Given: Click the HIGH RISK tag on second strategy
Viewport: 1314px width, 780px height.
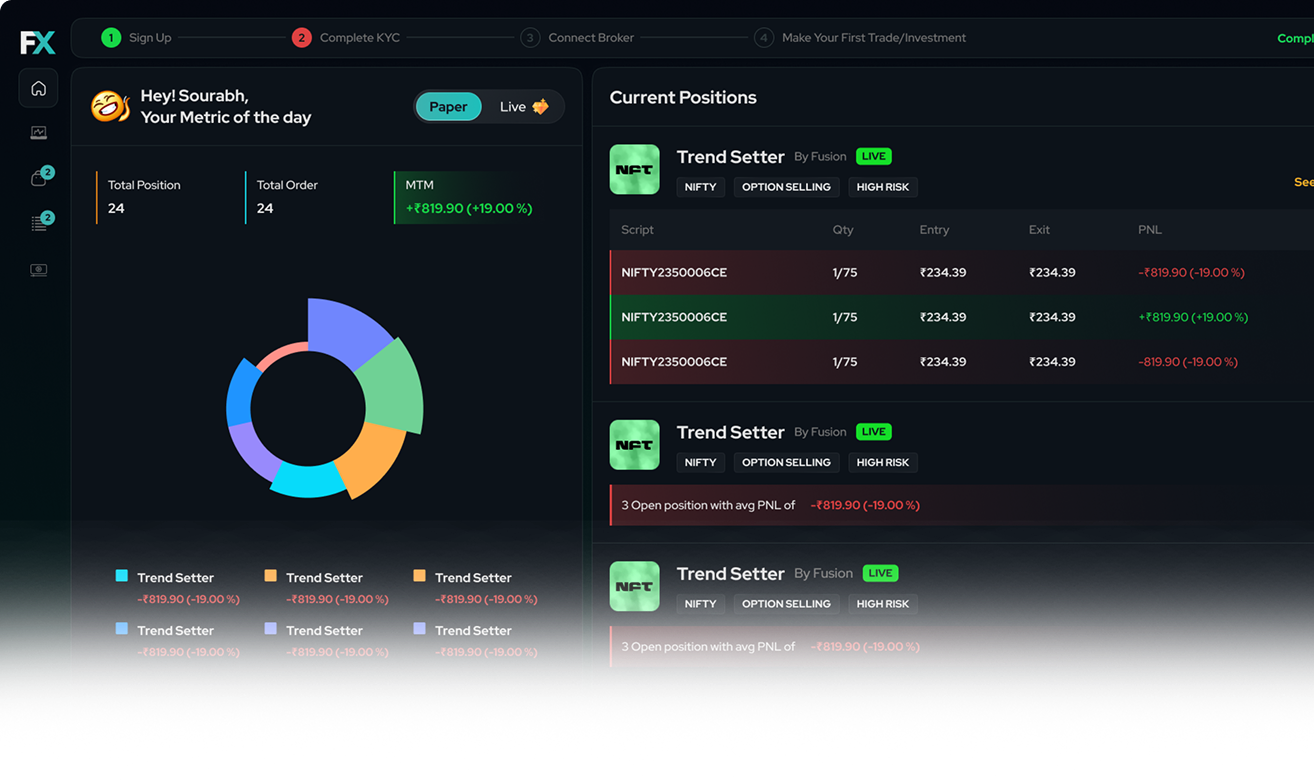Looking at the screenshot, I should [883, 462].
